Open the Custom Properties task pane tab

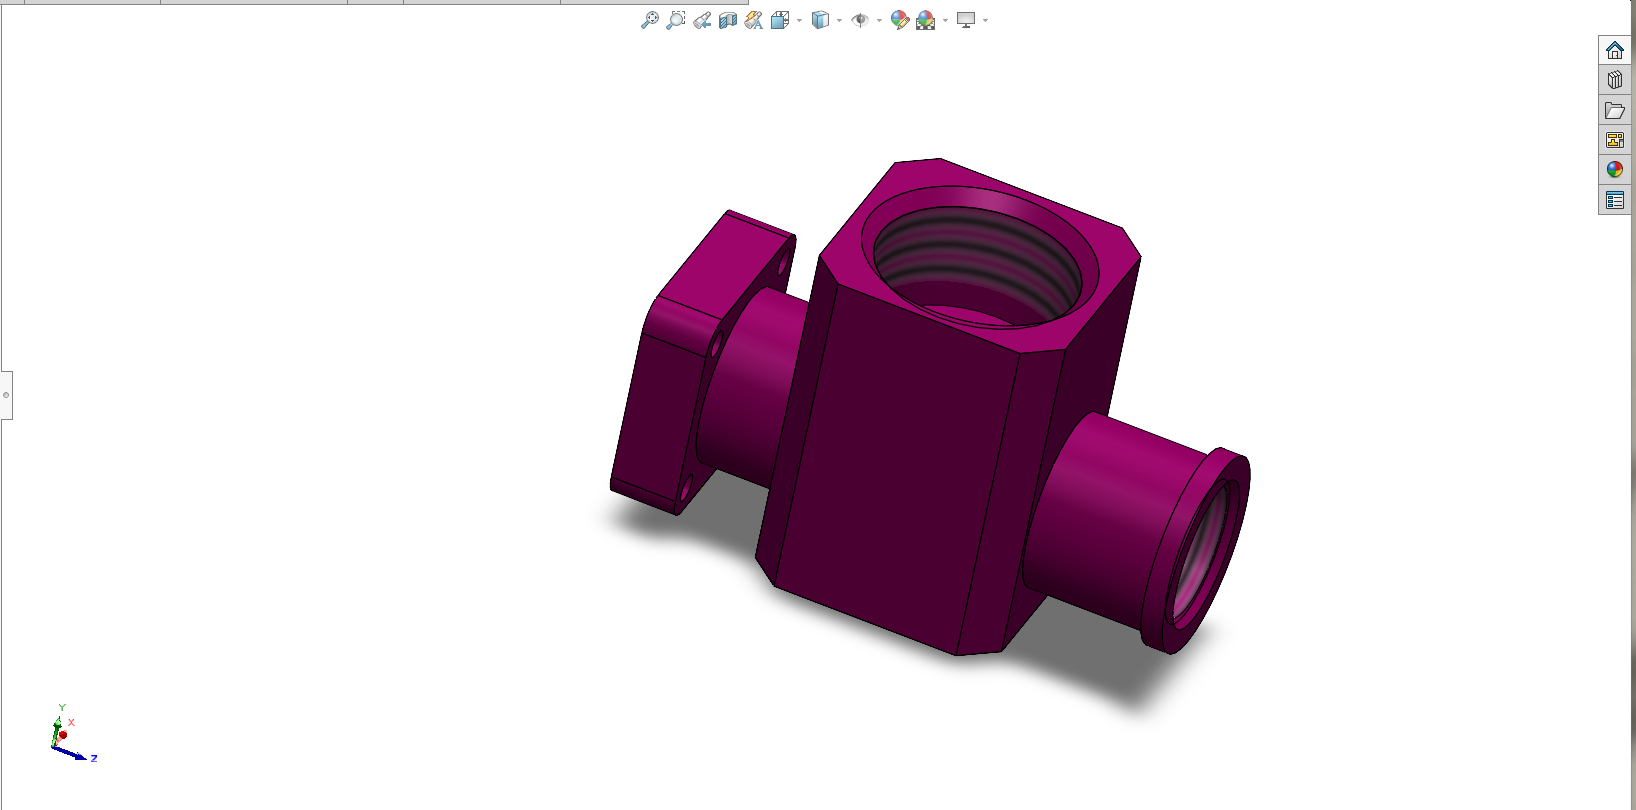tap(1615, 200)
